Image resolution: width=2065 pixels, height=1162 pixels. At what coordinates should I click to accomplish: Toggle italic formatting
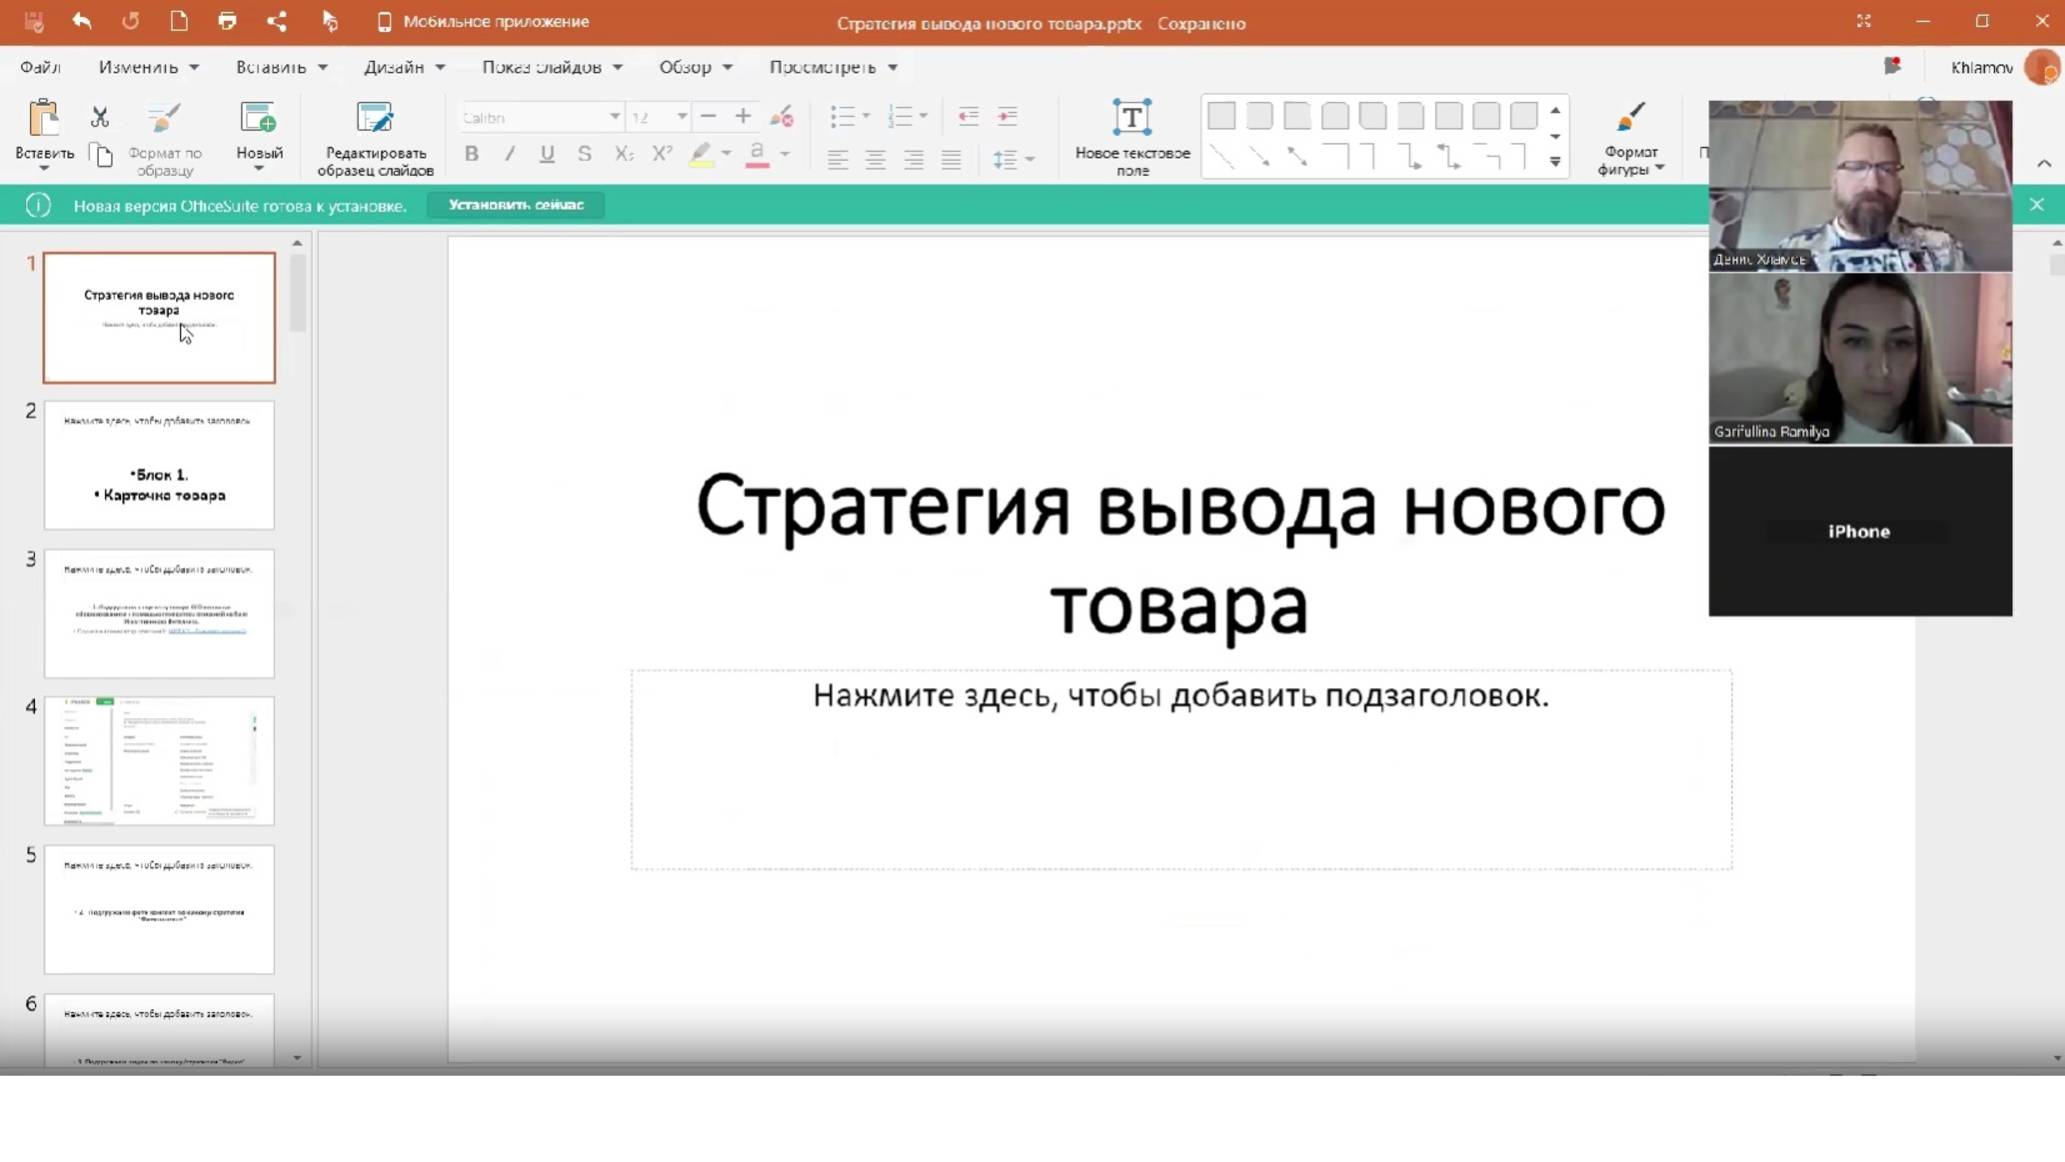[x=509, y=154]
